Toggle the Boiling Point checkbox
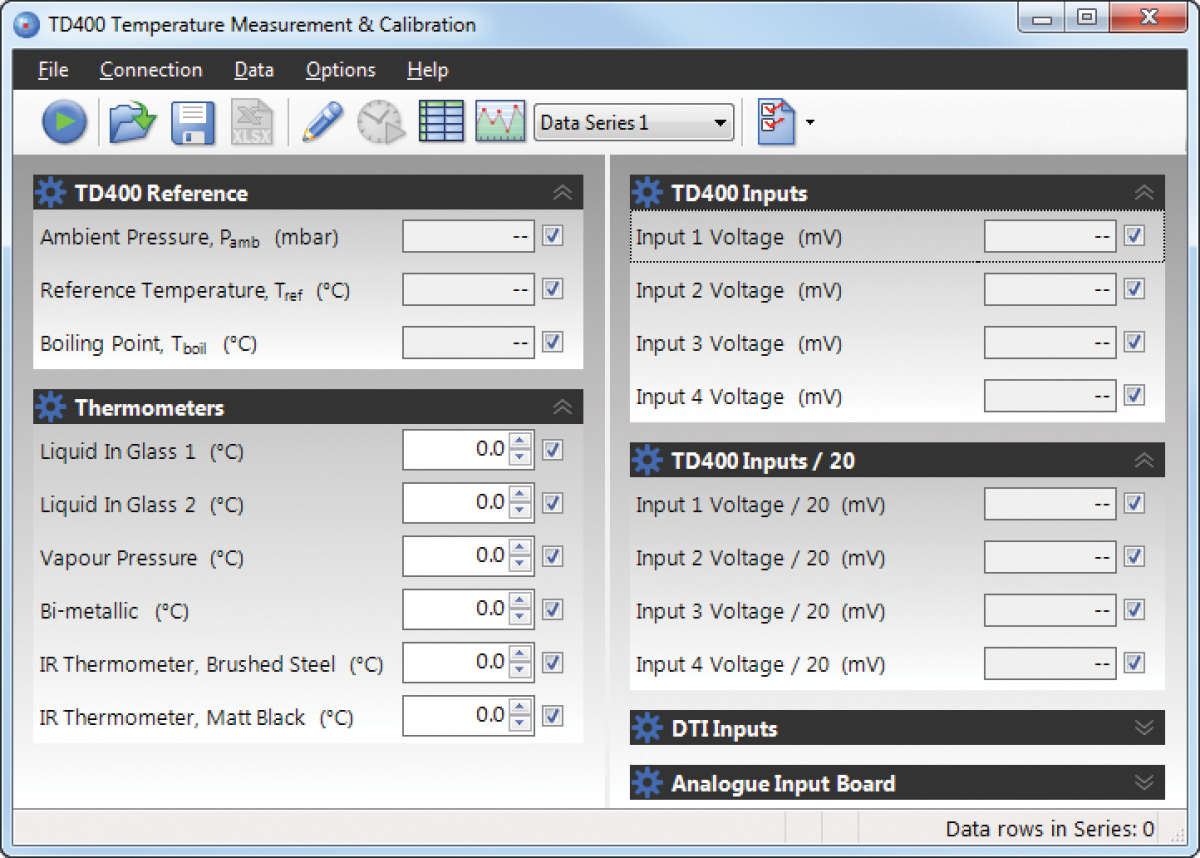Viewport: 1200px width, 858px height. 552,342
